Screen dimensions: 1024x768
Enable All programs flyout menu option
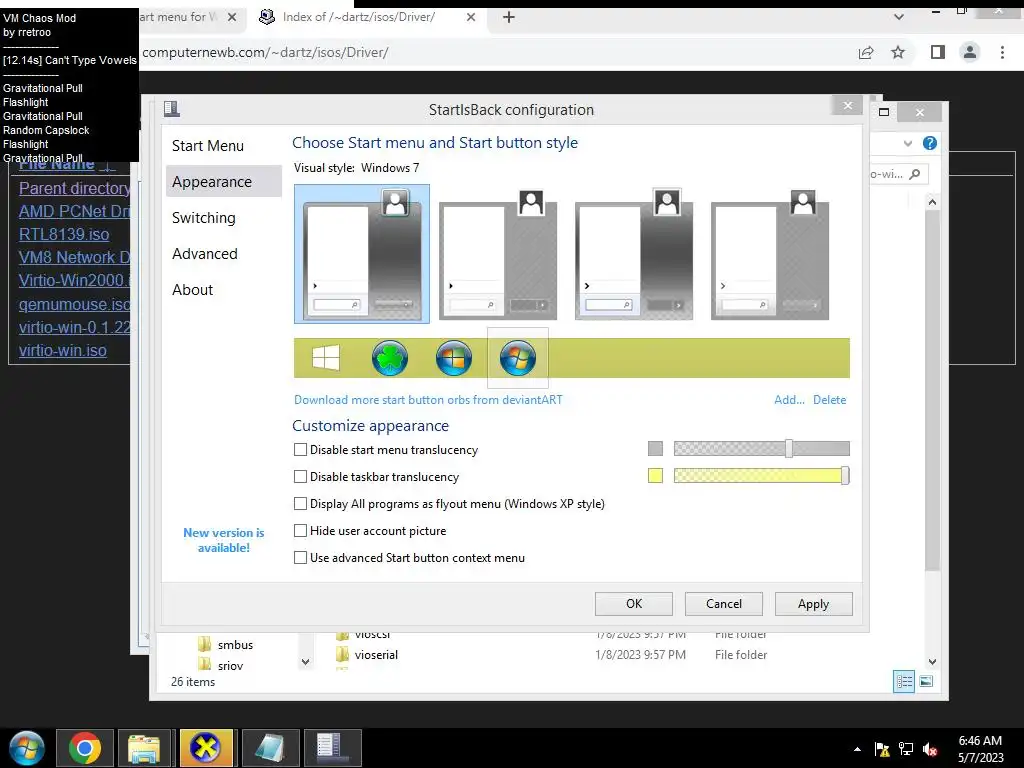300,504
